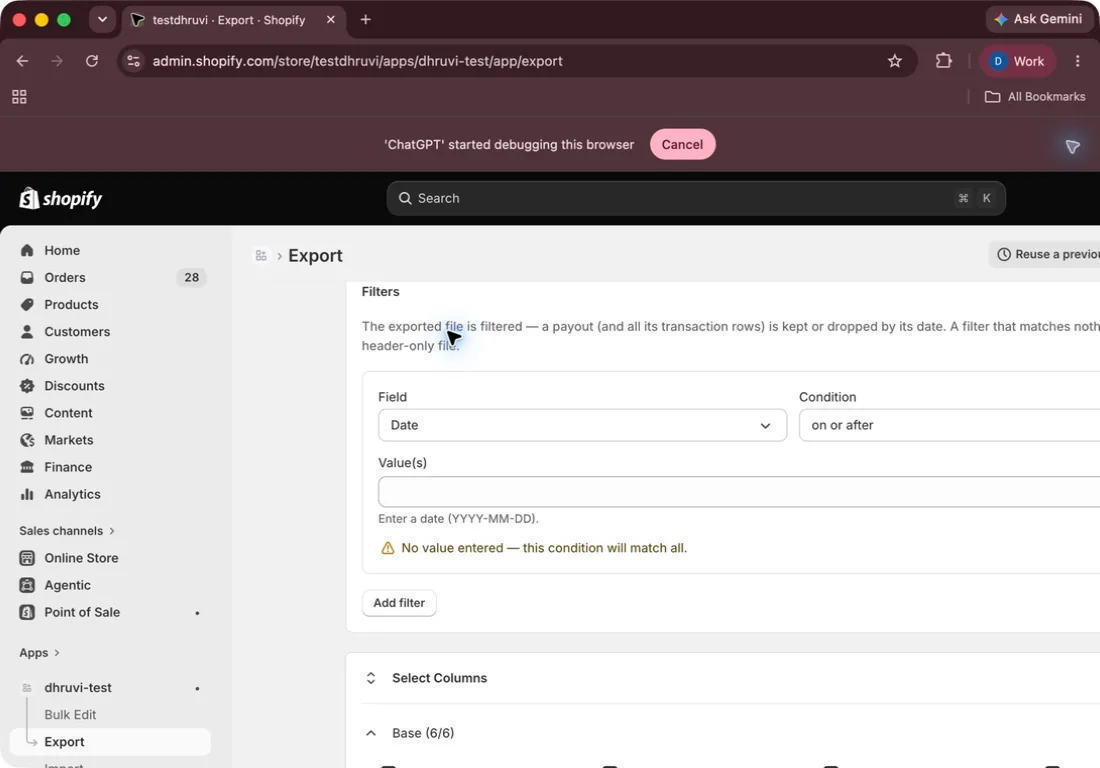This screenshot has width=1100, height=768.
Task: Click the Point of Sale icon
Action: tap(27, 612)
